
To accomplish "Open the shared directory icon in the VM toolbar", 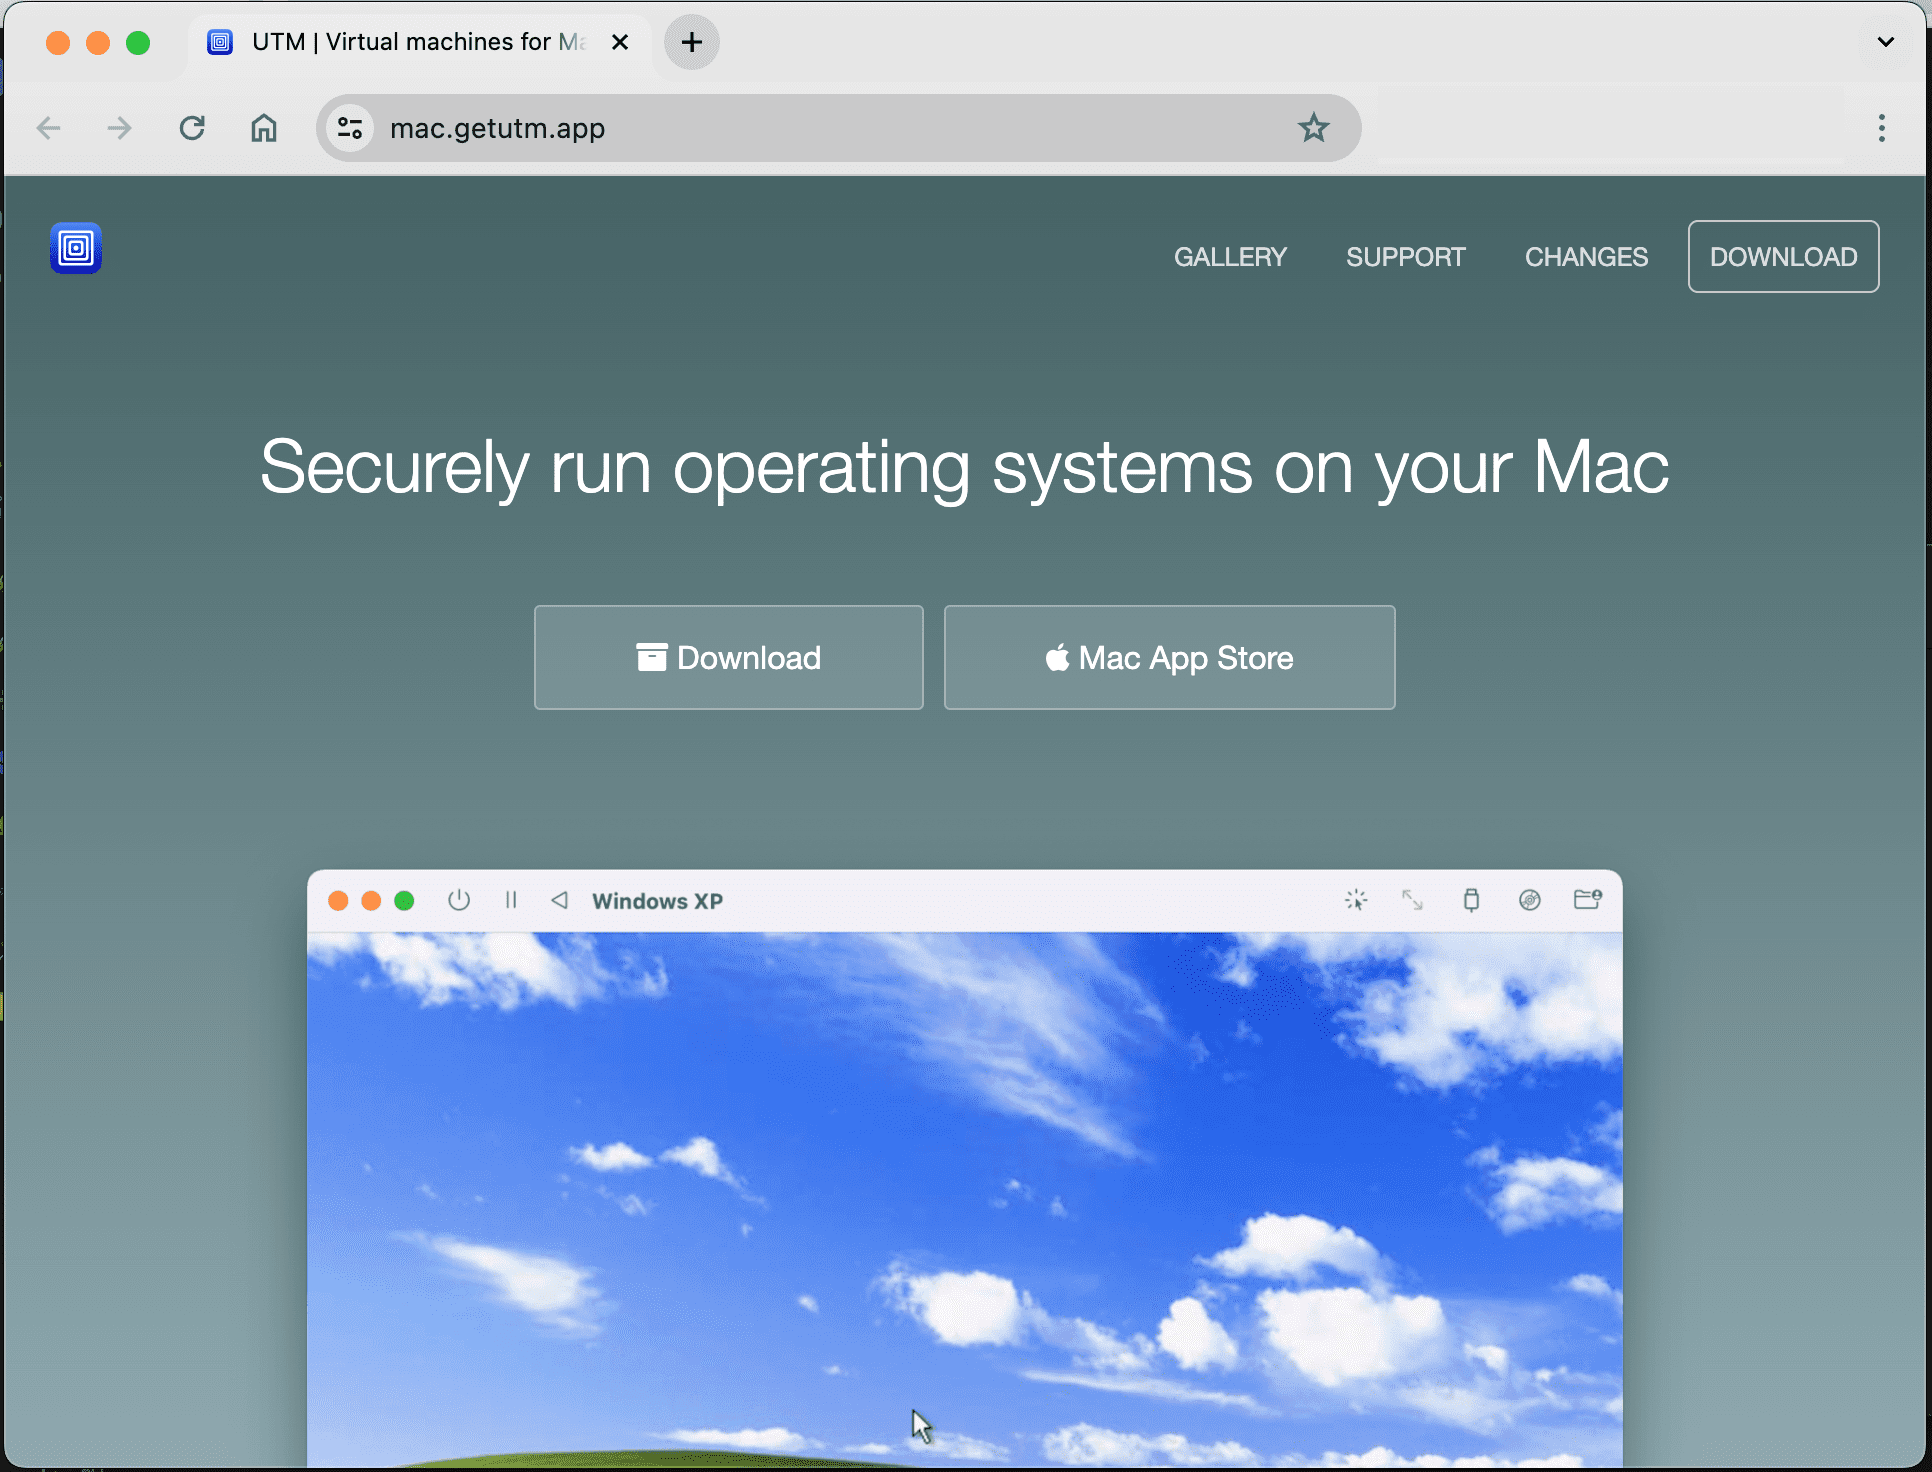I will [x=1588, y=900].
